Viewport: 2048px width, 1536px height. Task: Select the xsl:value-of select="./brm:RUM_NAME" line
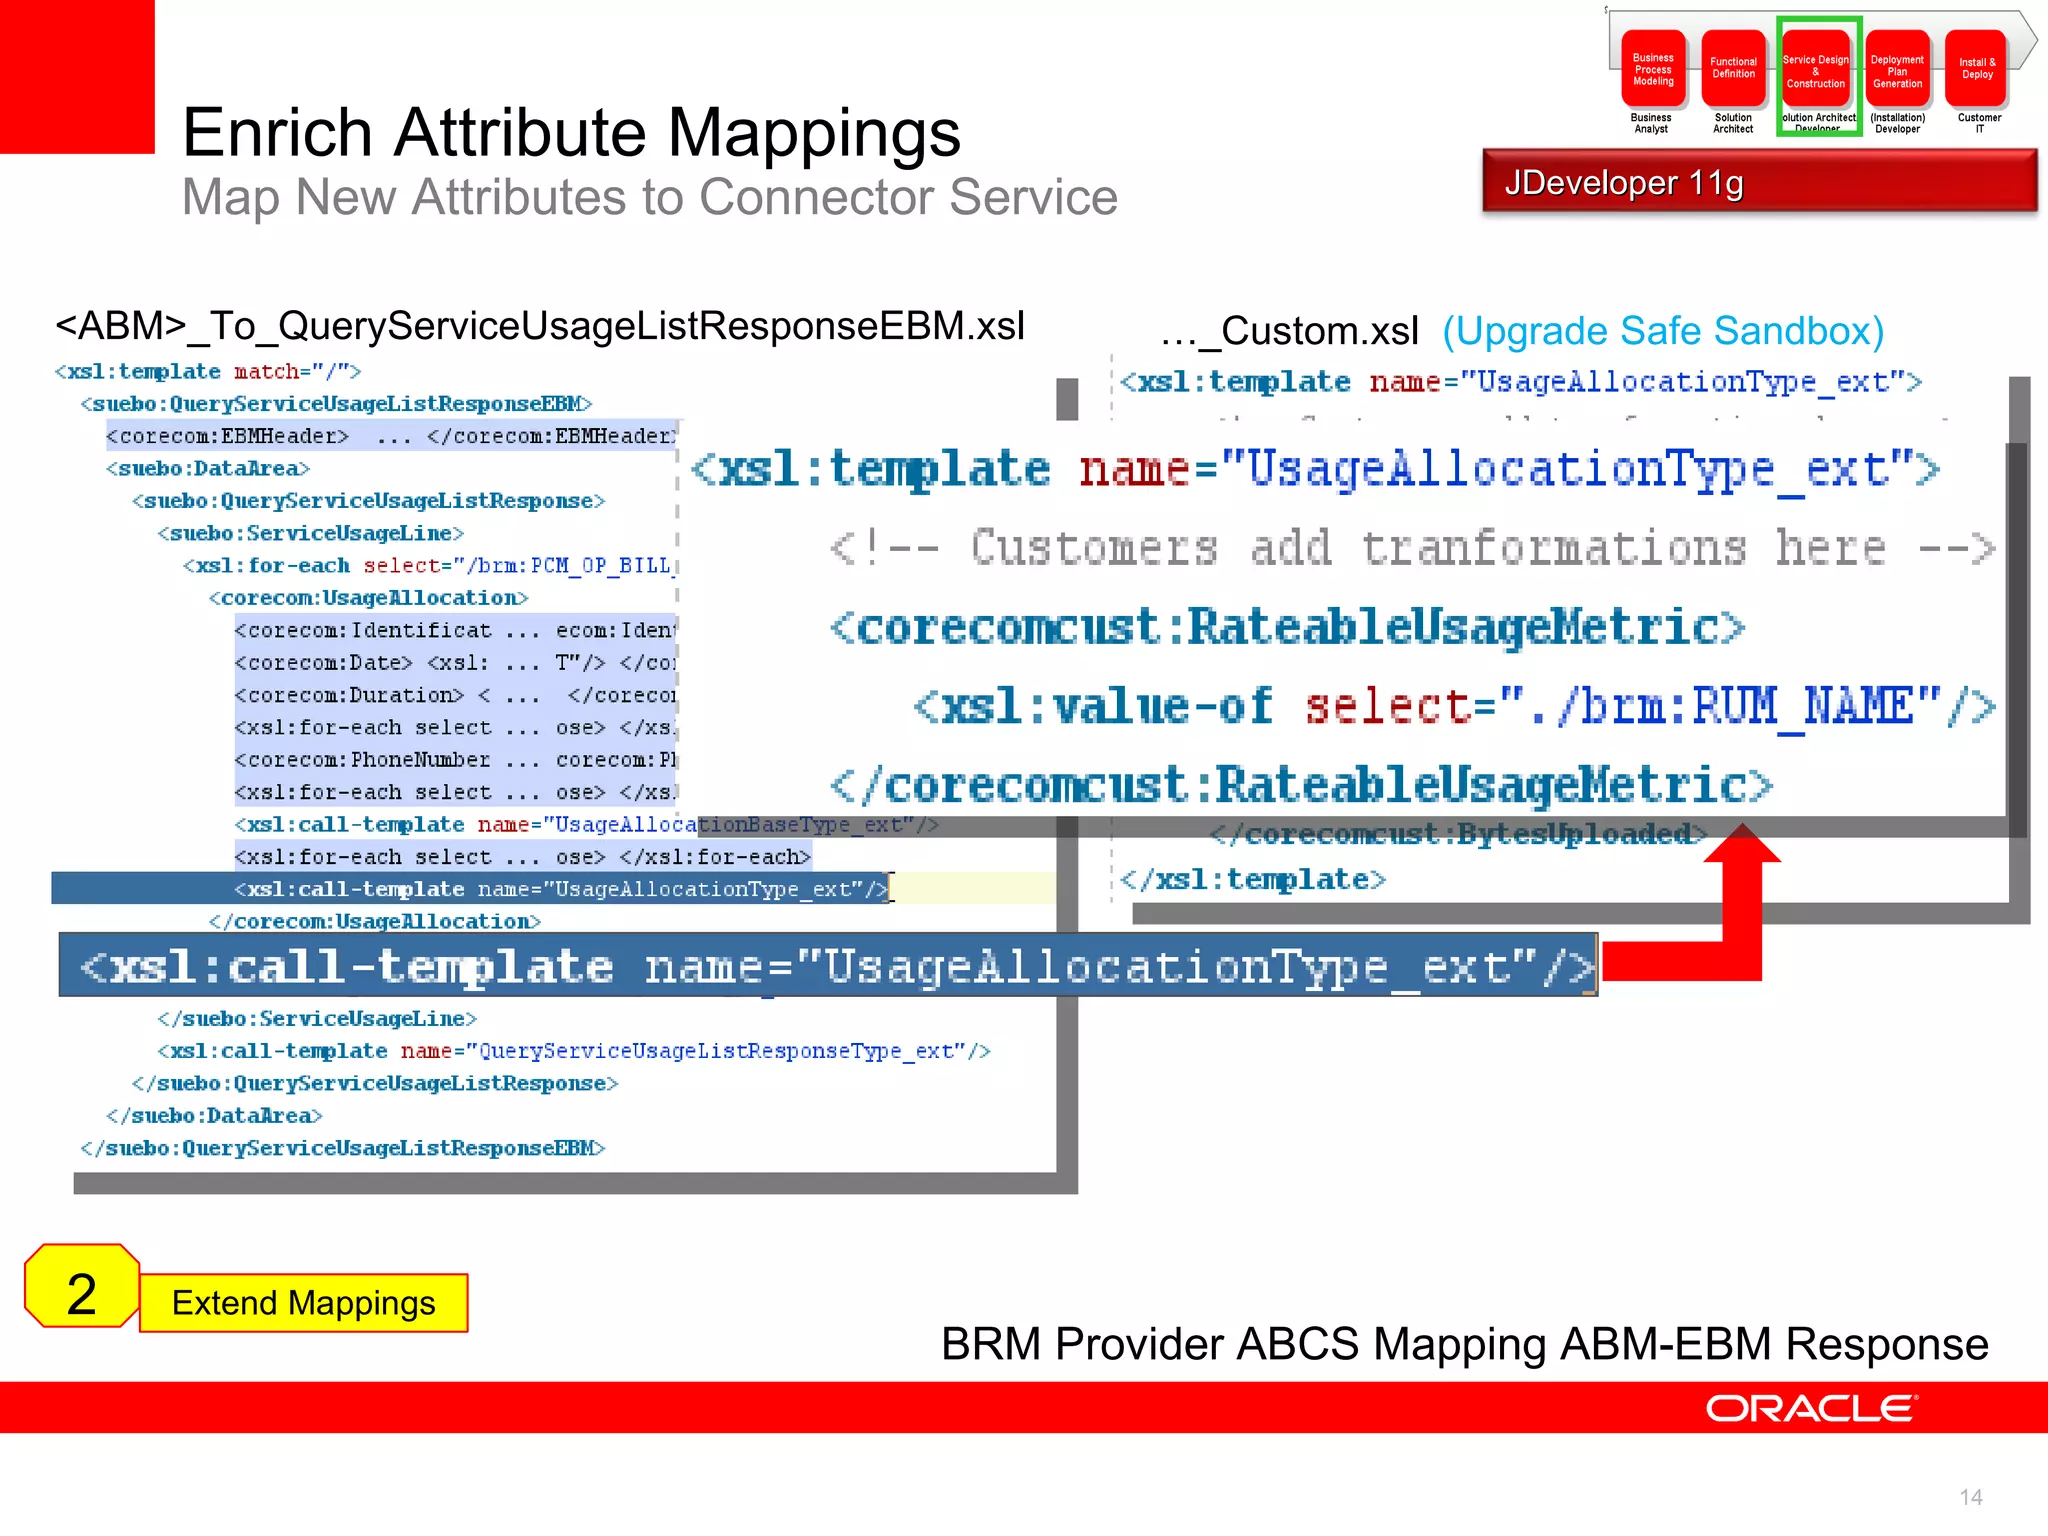[1455, 706]
